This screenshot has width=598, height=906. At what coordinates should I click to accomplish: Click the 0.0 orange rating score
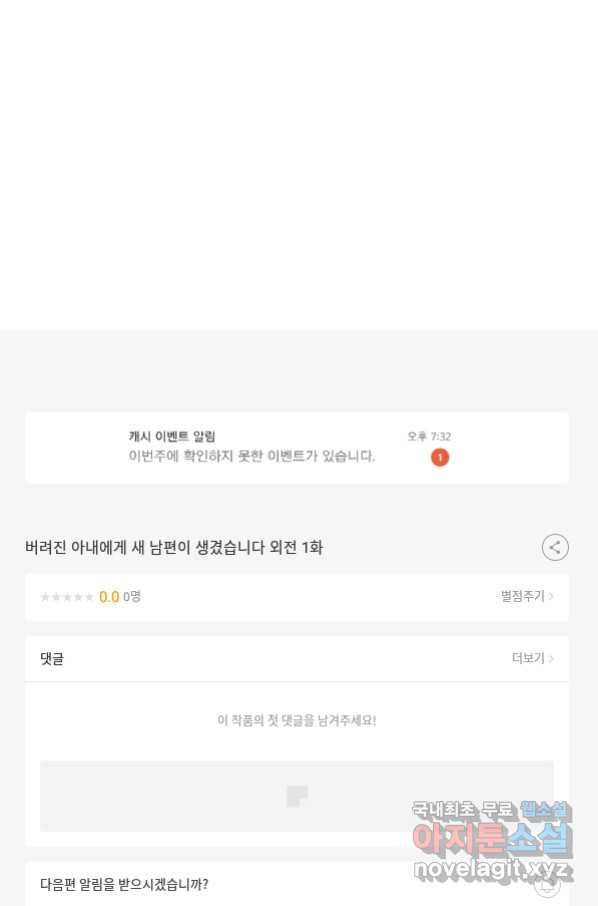click(x=109, y=597)
